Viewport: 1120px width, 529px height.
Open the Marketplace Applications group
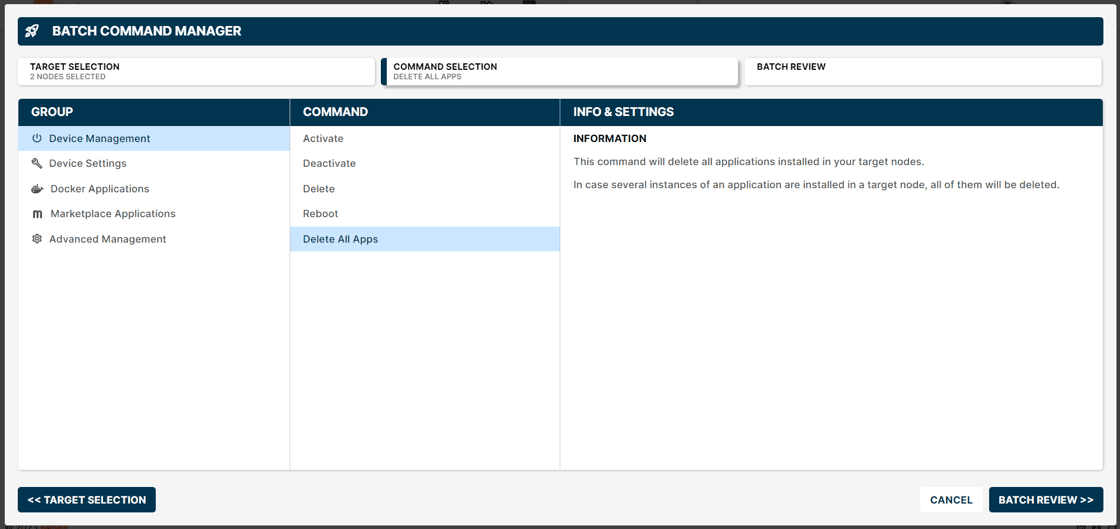click(x=154, y=214)
